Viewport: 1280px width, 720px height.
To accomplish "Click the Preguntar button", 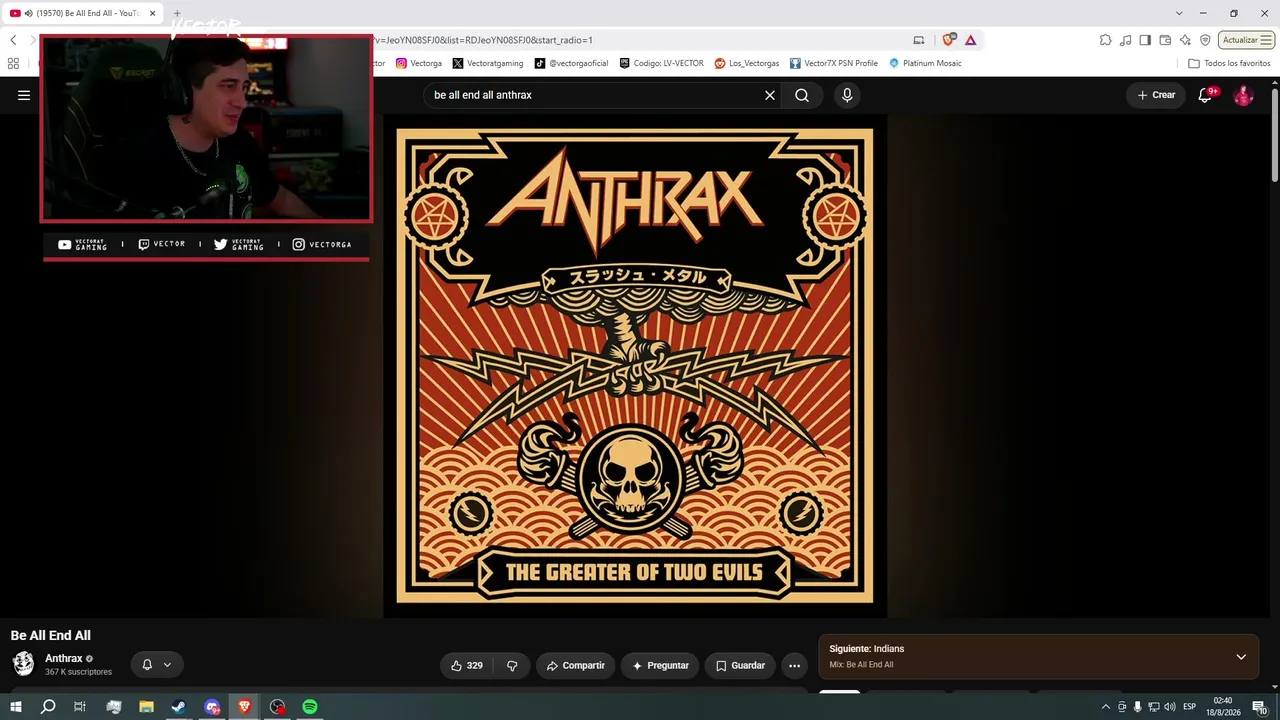I will (x=660, y=665).
